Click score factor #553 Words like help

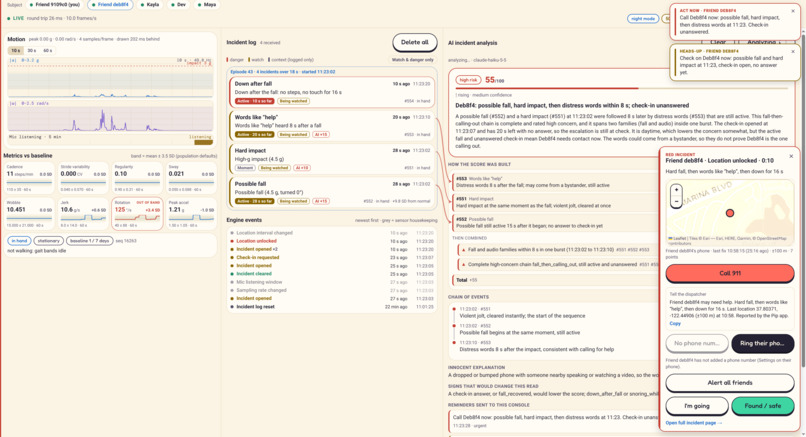tap(554, 181)
